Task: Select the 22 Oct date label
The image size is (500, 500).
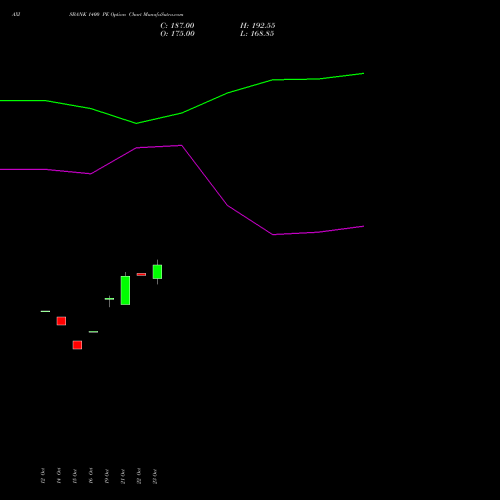Action: click(x=139, y=476)
